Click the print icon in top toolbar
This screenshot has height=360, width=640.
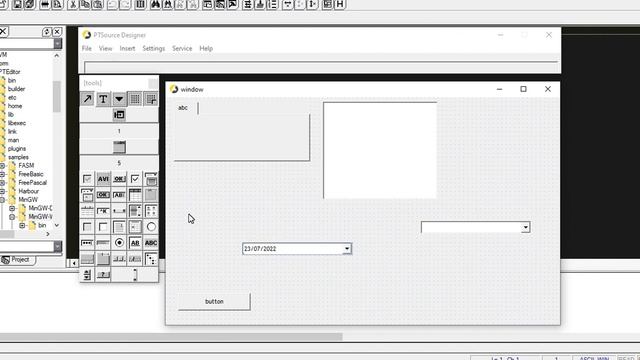pyautogui.click(x=44, y=4)
